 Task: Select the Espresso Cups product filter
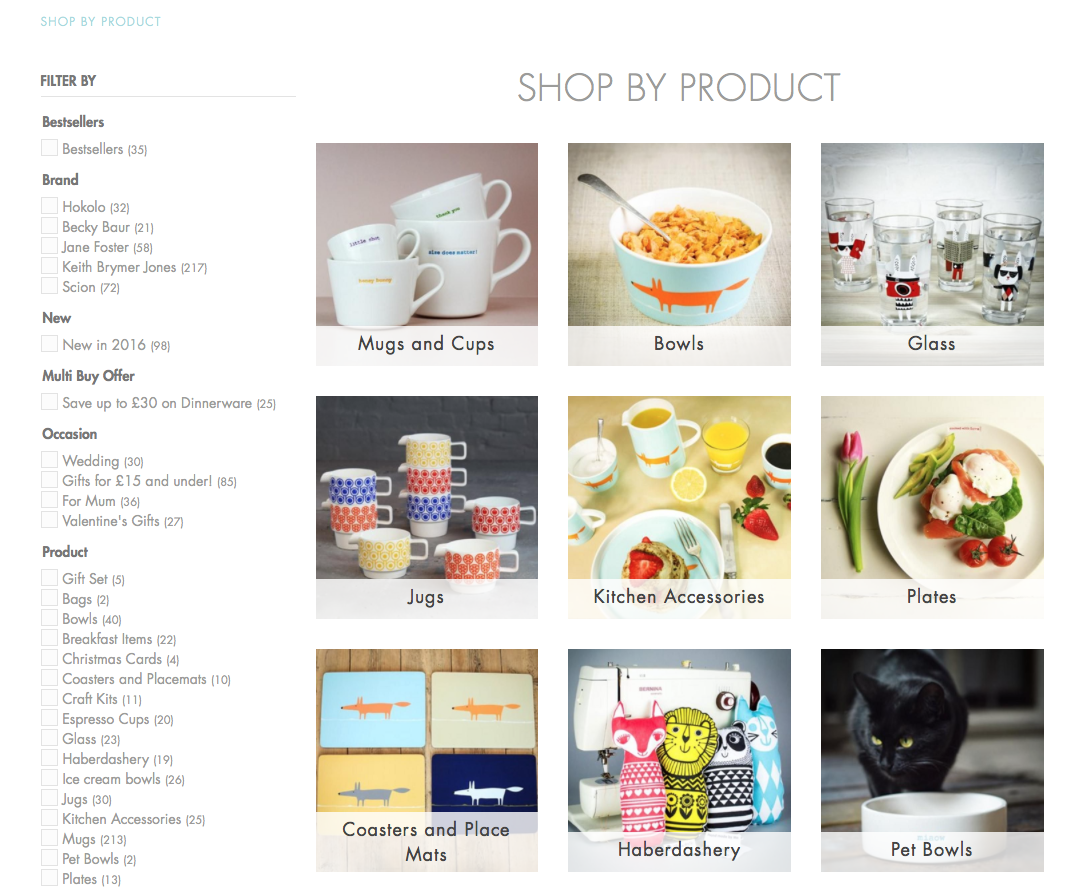49,717
